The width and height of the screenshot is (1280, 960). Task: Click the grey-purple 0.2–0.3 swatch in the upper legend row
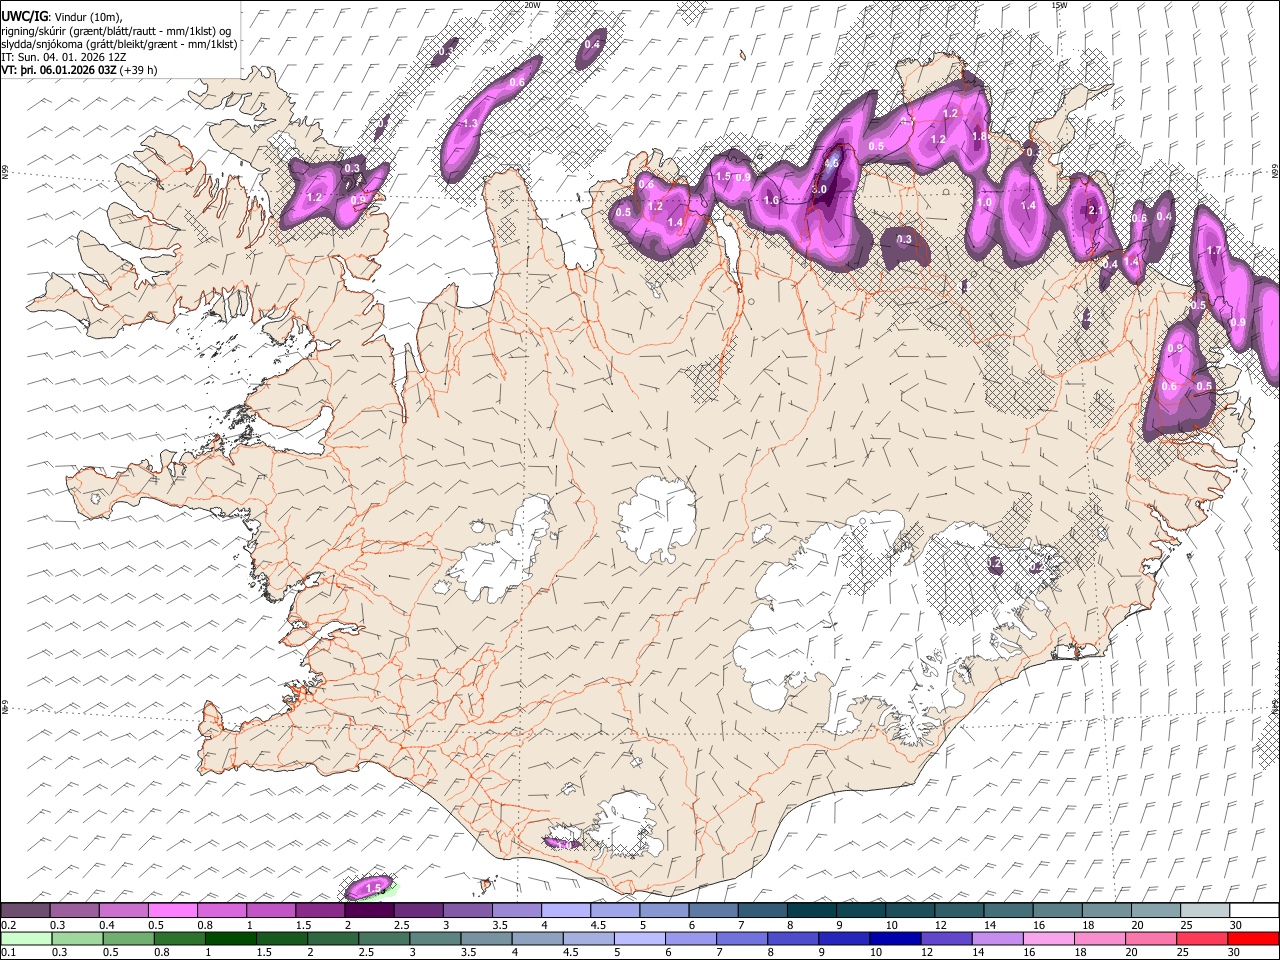tap(26, 911)
